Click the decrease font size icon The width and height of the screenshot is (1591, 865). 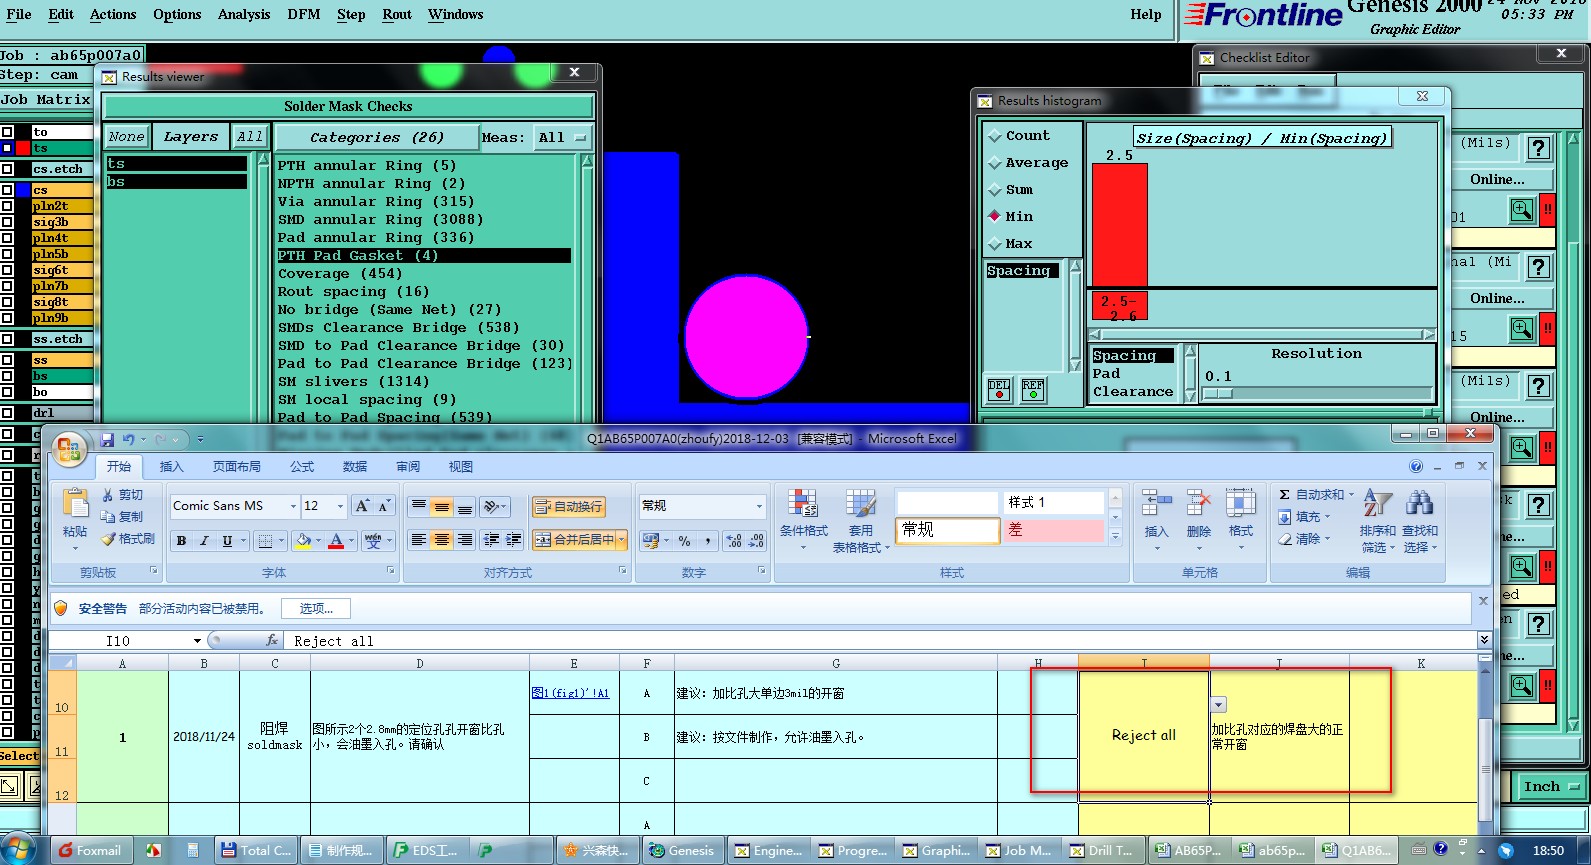(383, 506)
